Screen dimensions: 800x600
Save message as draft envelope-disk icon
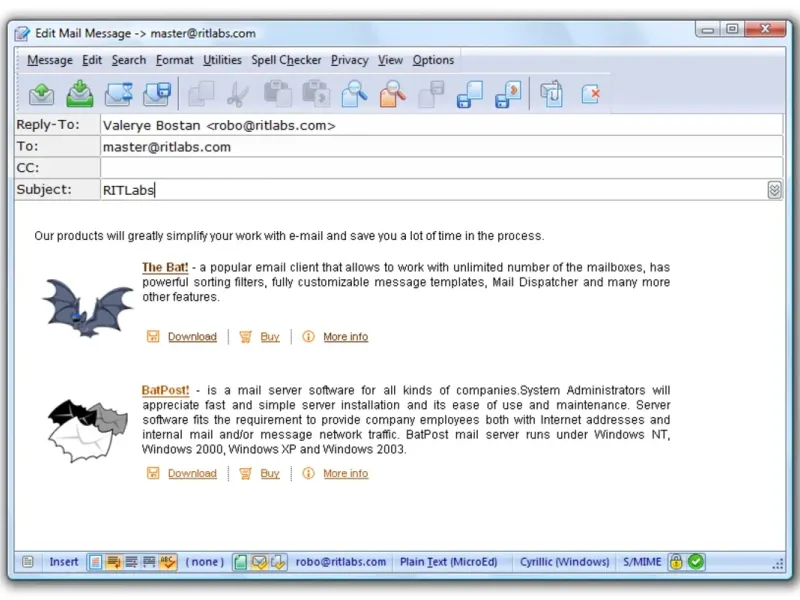[x=157, y=94]
